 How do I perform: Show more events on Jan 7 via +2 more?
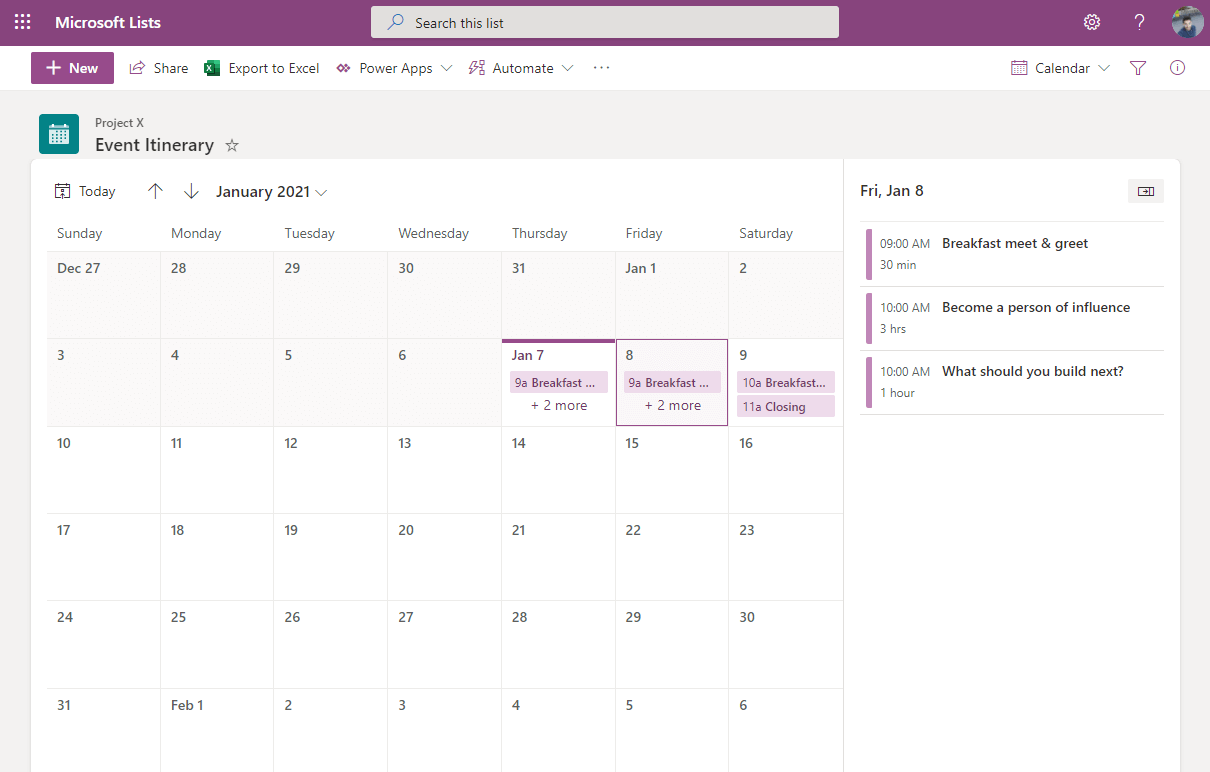[x=558, y=404]
